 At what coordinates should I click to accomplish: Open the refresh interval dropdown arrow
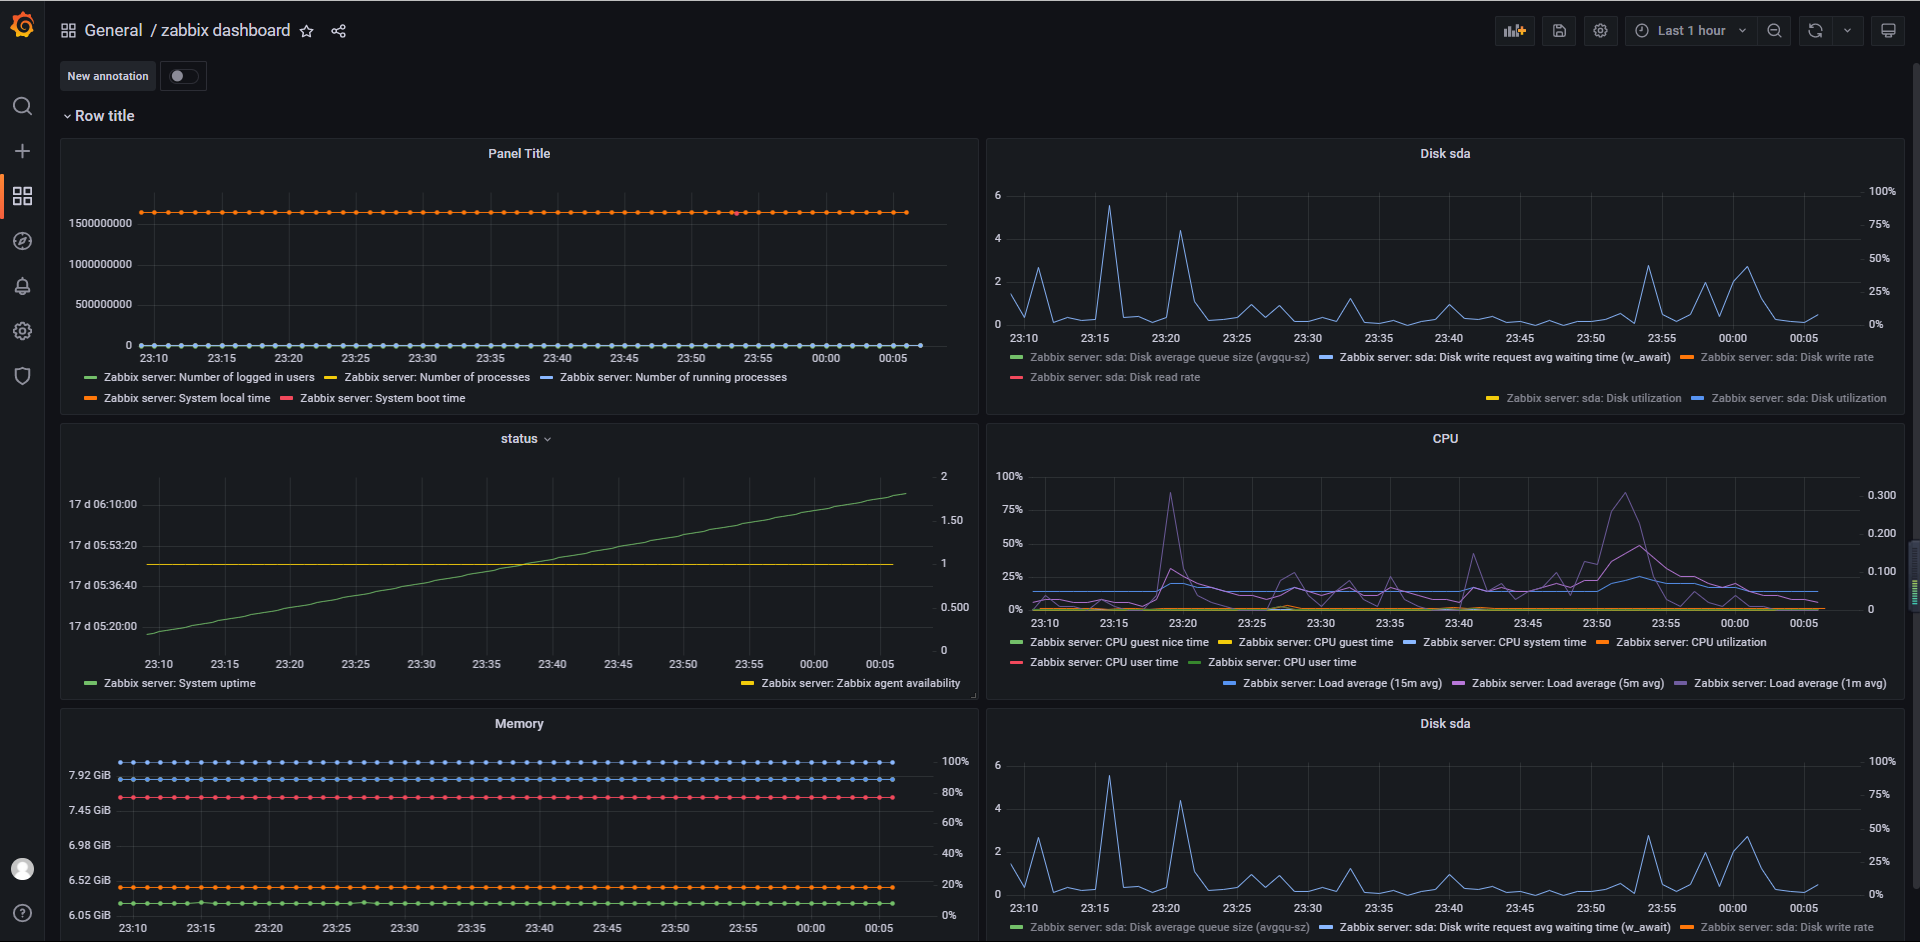1847,31
